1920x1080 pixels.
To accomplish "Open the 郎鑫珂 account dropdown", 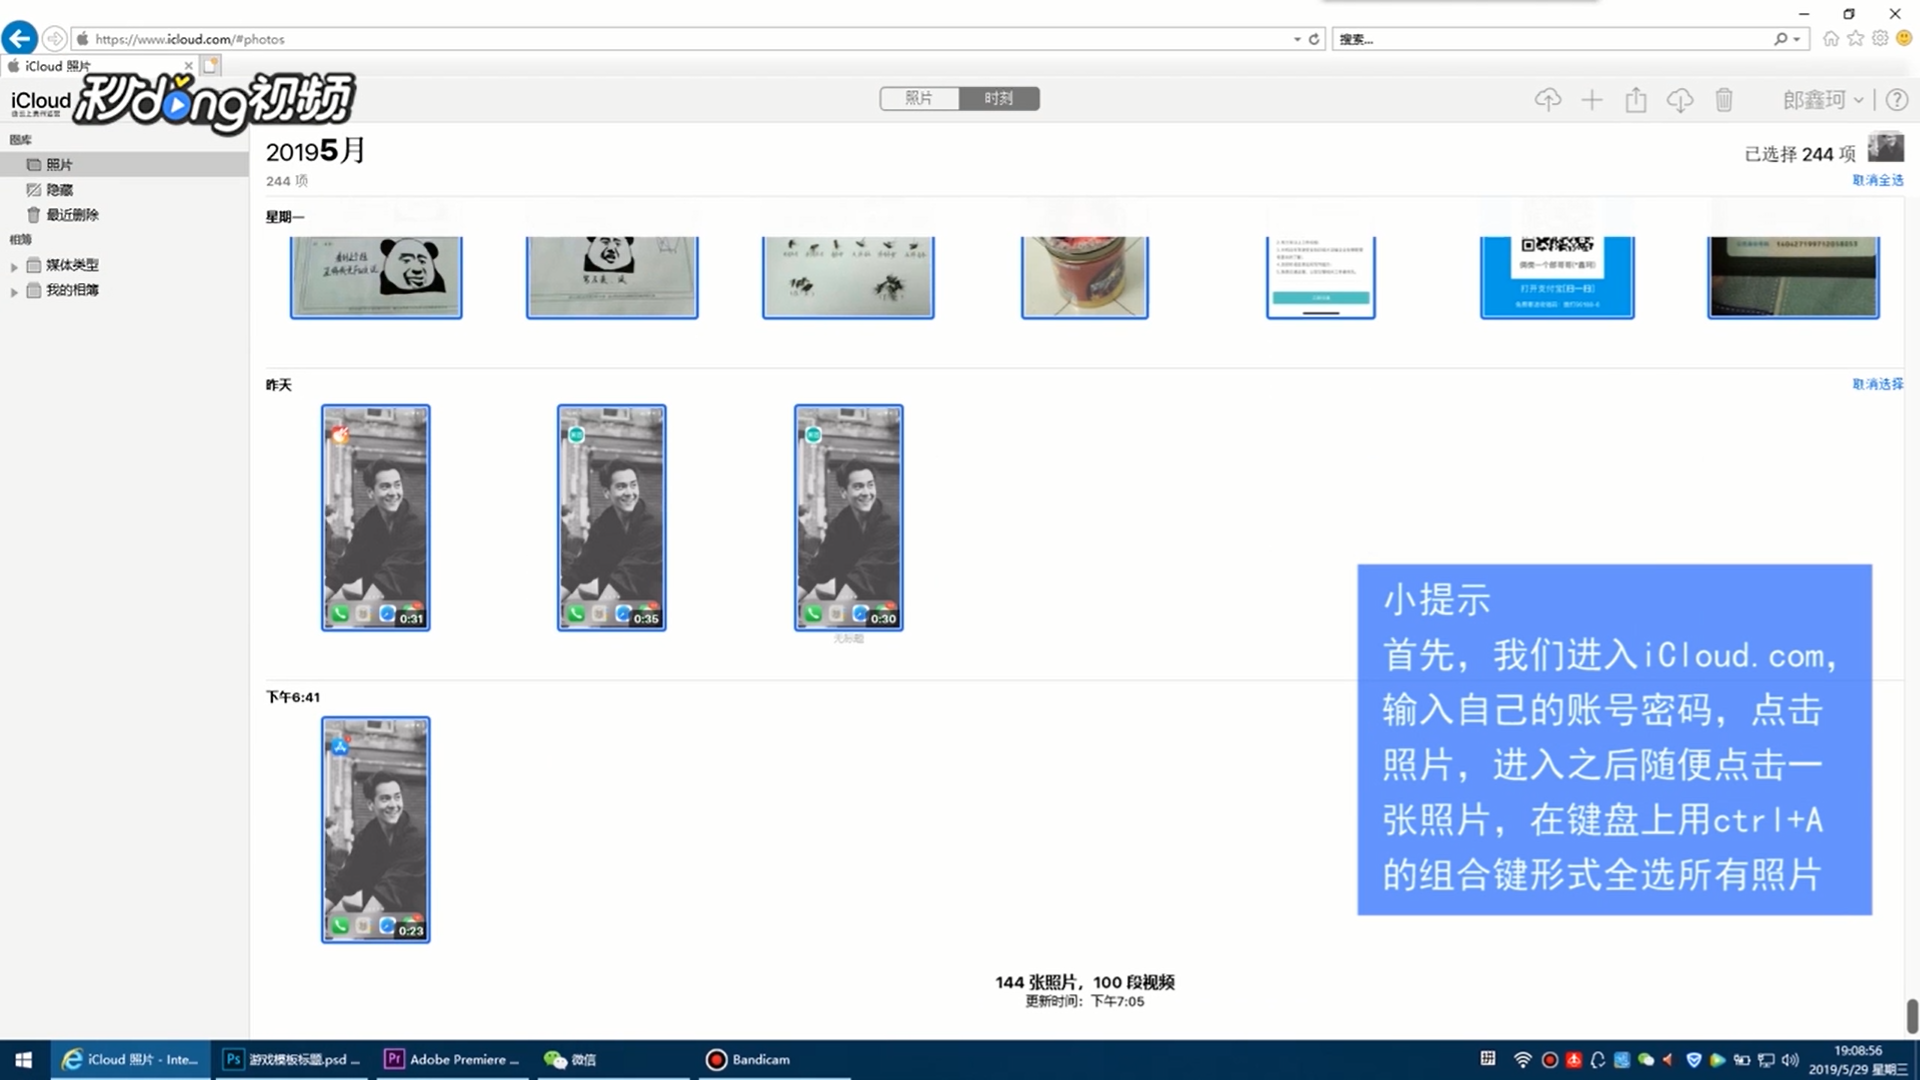I will click(1823, 100).
